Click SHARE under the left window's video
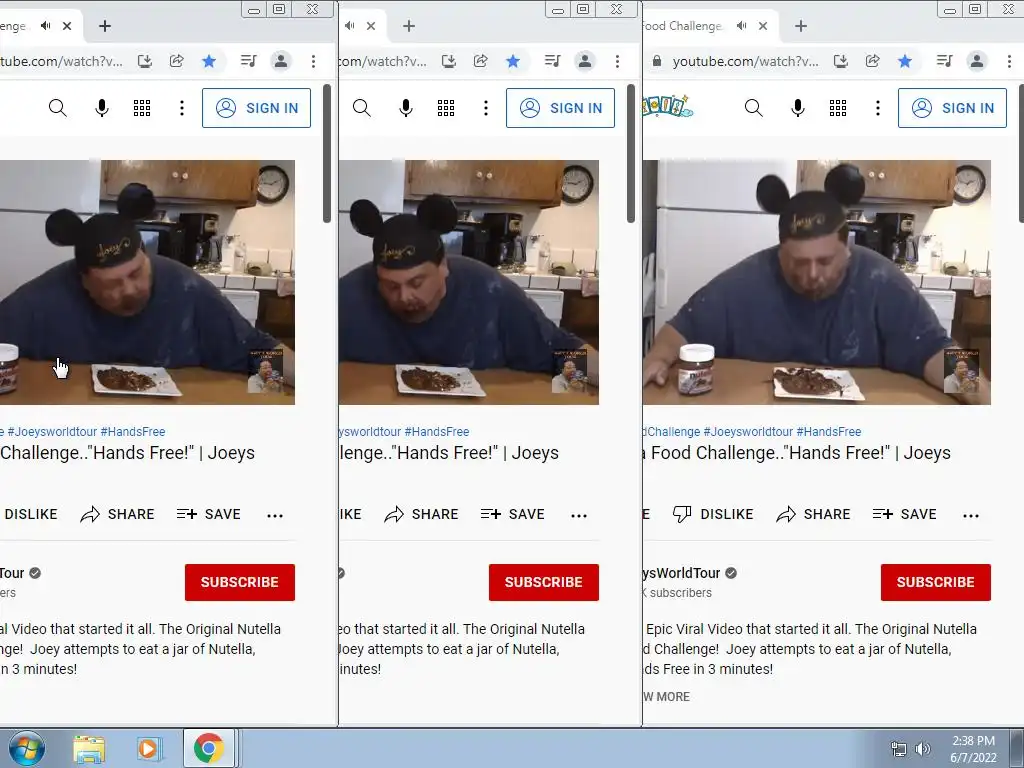Screen dimensions: 1024x768 (118, 515)
